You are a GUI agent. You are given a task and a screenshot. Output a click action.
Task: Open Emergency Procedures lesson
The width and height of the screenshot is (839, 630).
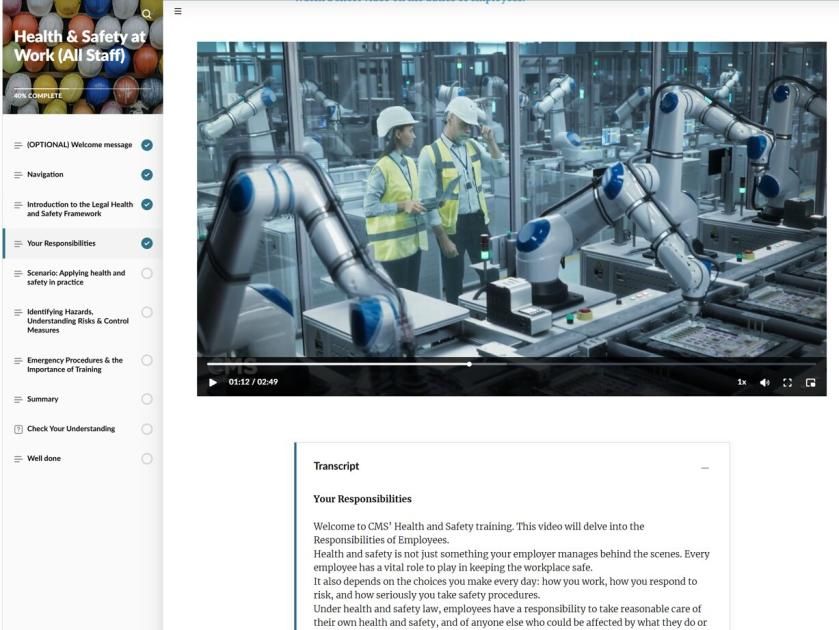(83, 365)
